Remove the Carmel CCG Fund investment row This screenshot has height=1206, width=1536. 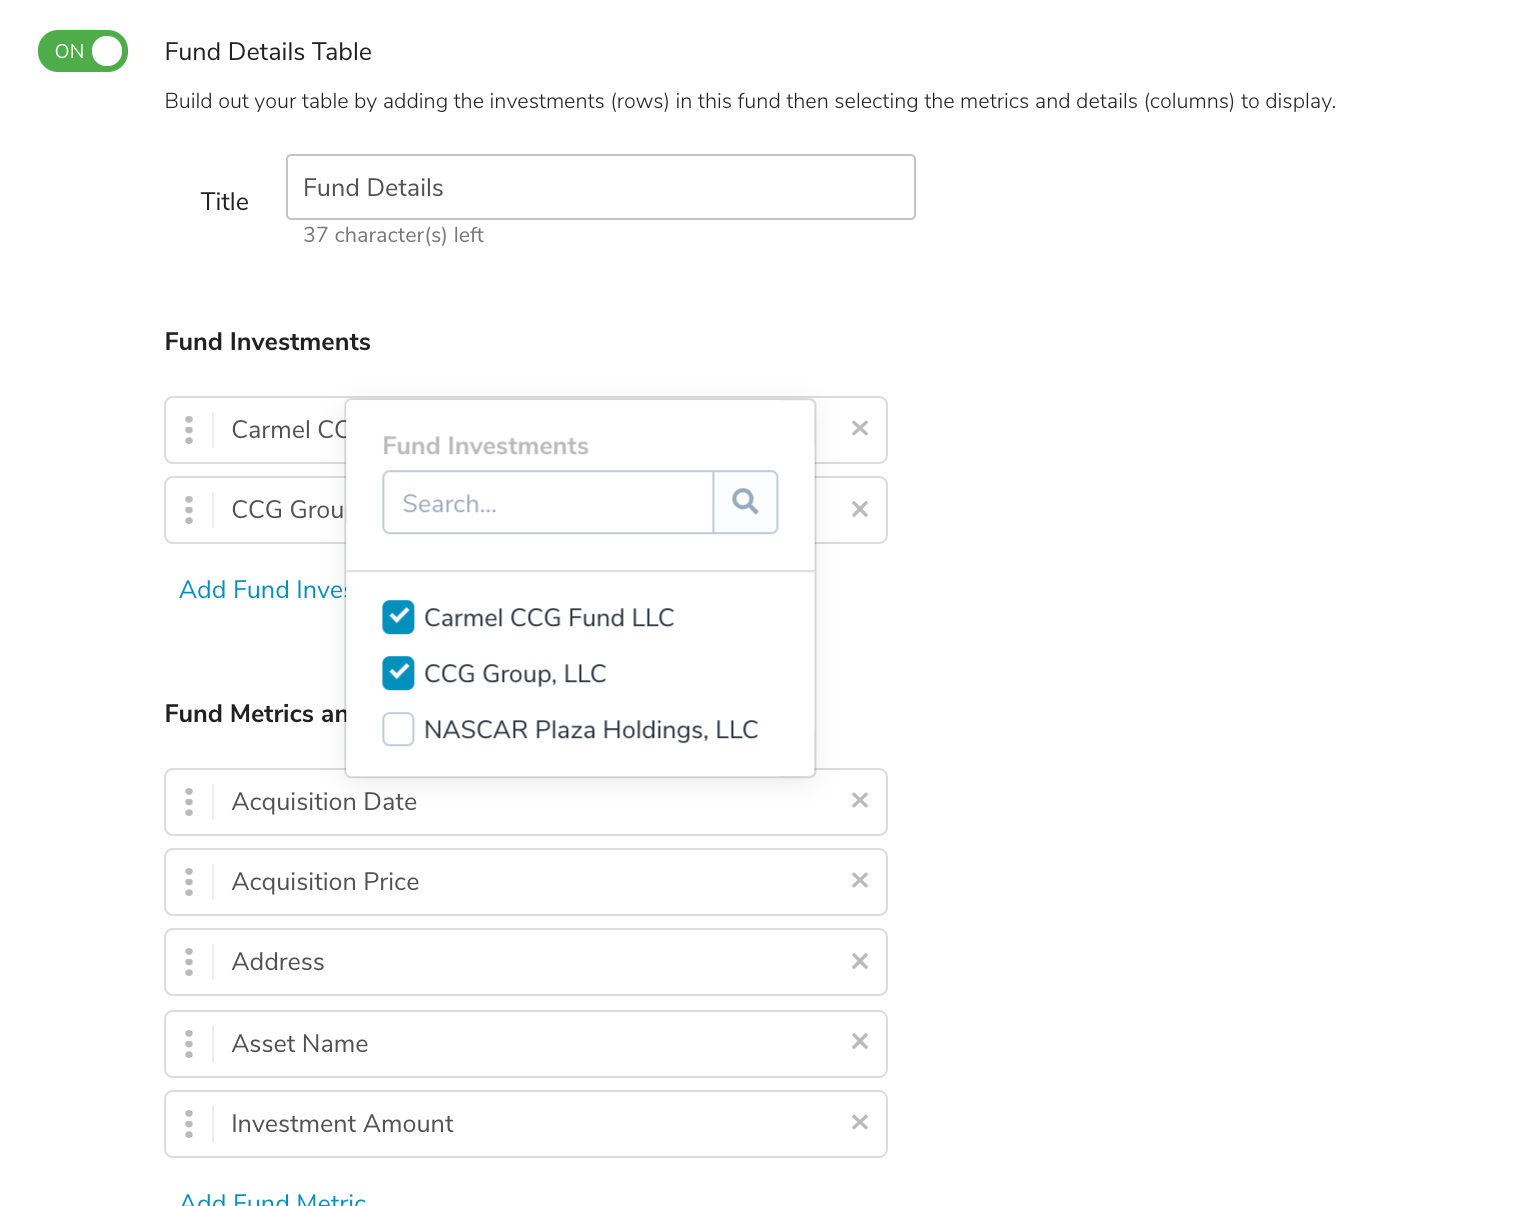pyautogui.click(x=859, y=429)
